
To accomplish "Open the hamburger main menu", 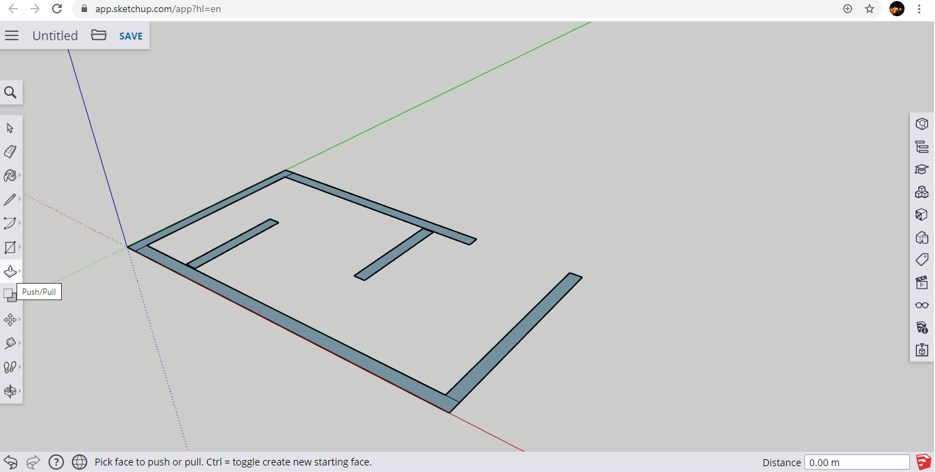I will click(x=11, y=36).
